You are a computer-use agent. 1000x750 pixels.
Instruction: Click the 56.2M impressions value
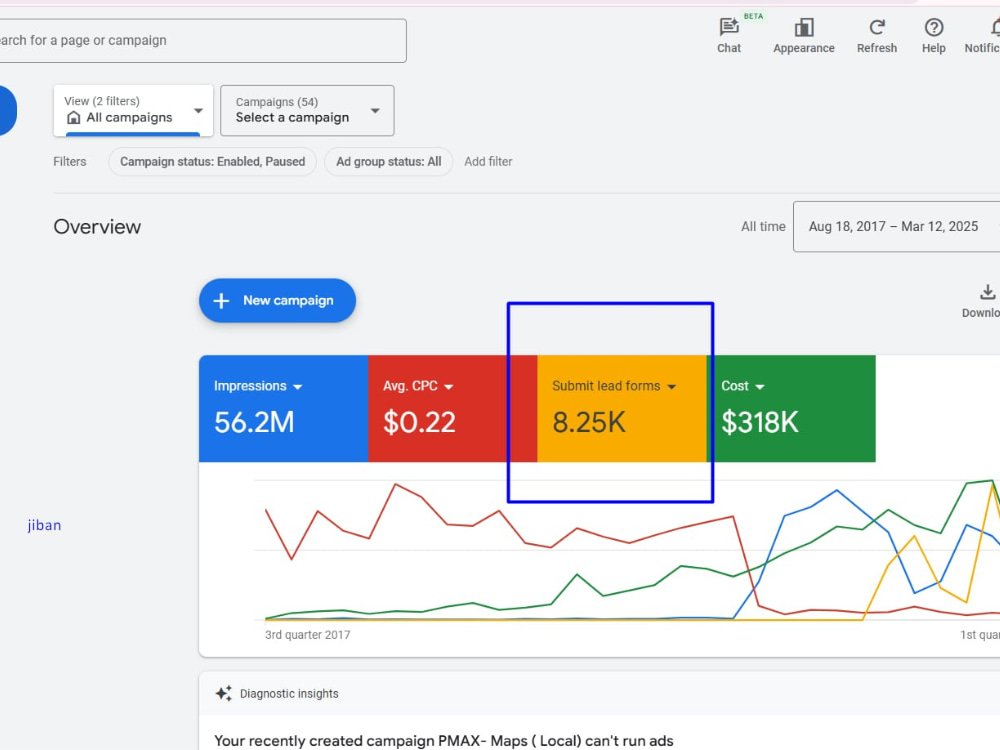254,422
